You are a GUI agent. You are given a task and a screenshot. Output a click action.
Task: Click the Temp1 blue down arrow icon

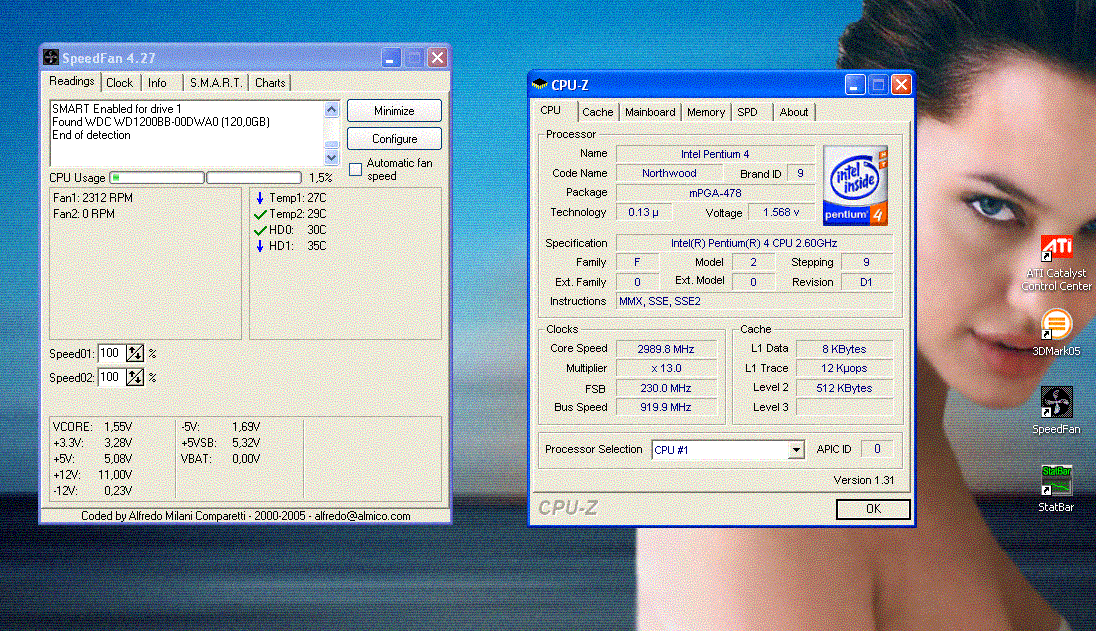[x=260, y=198]
